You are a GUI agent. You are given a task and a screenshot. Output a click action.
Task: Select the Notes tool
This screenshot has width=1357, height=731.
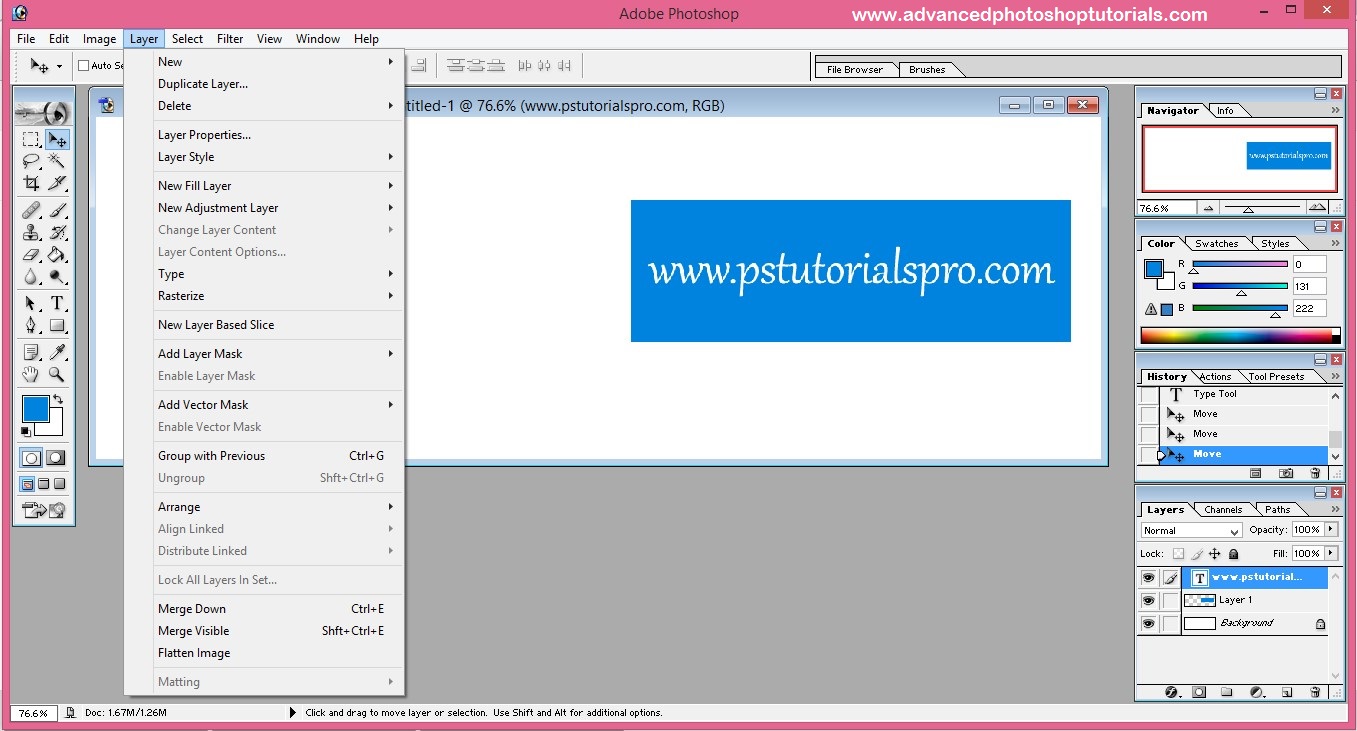(31, 352)
